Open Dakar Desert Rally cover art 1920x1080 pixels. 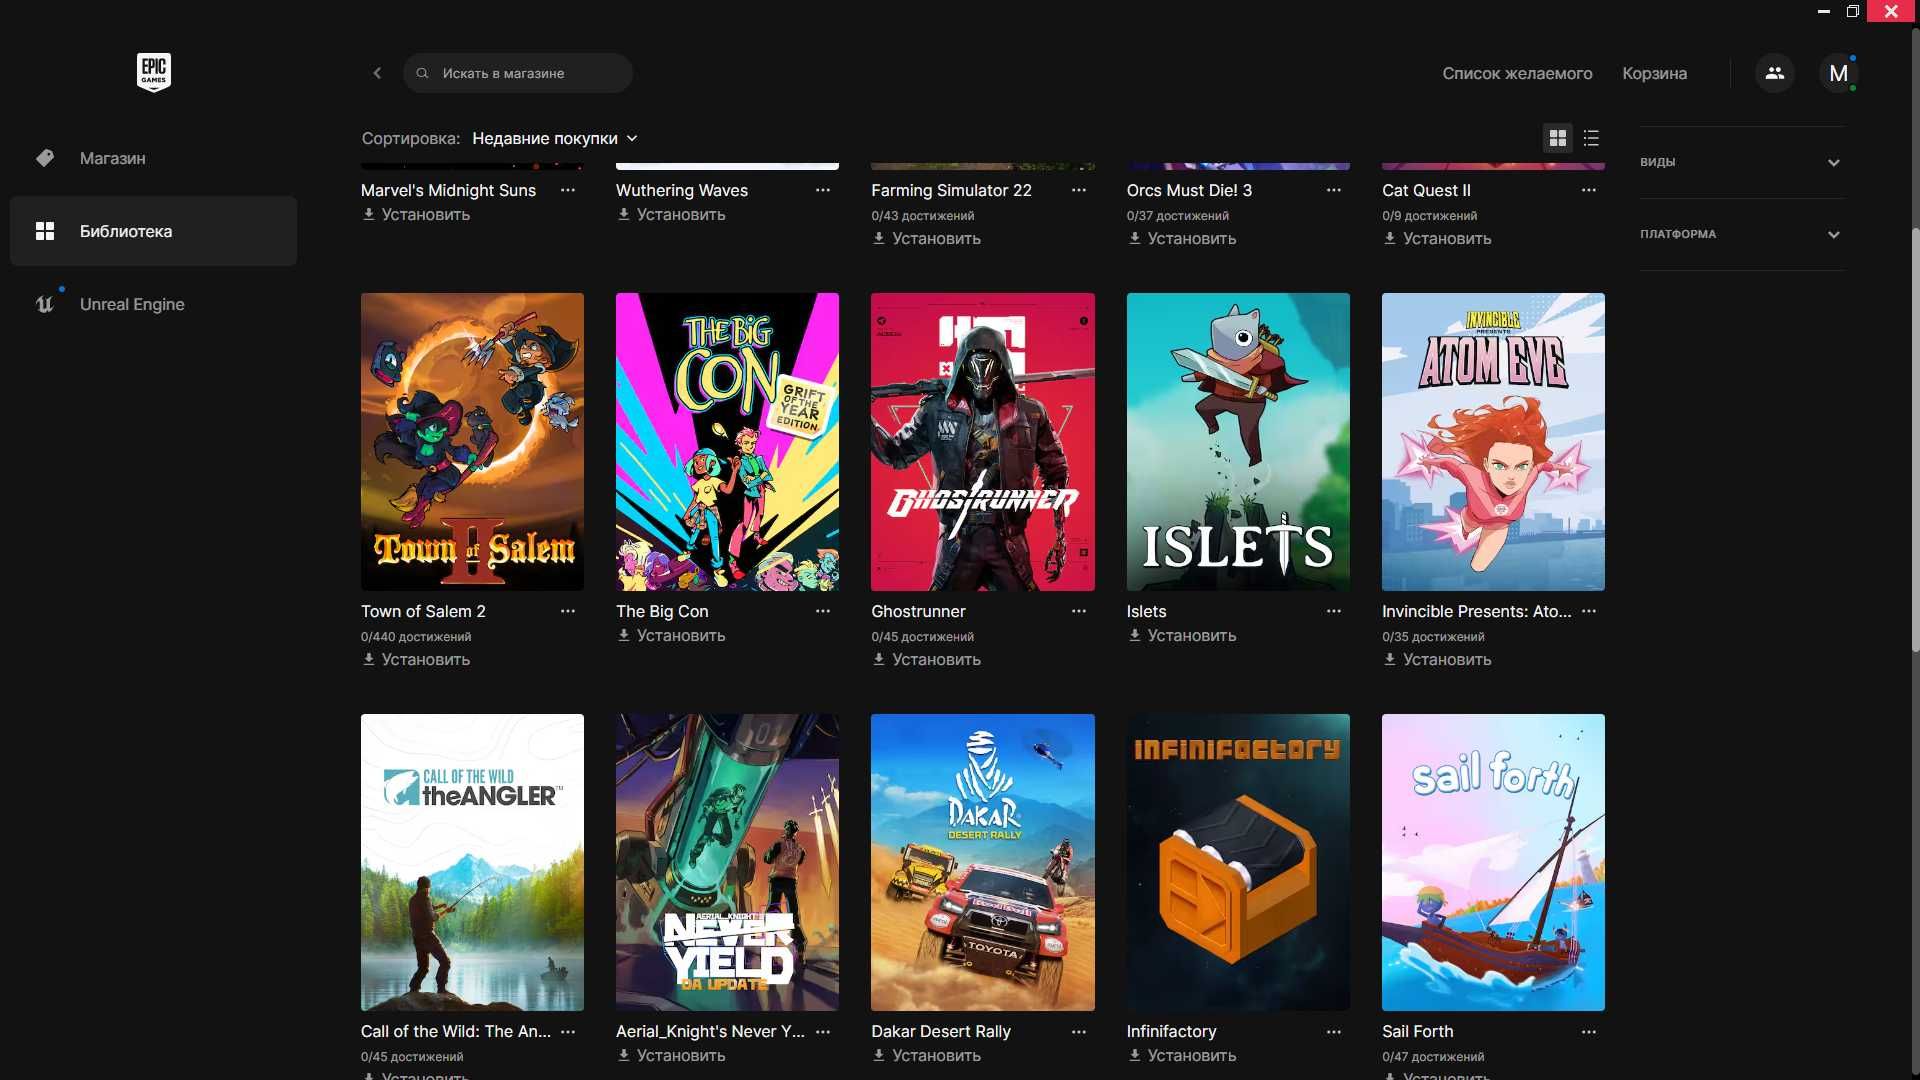pyautogui.click(x=982, y=862)
